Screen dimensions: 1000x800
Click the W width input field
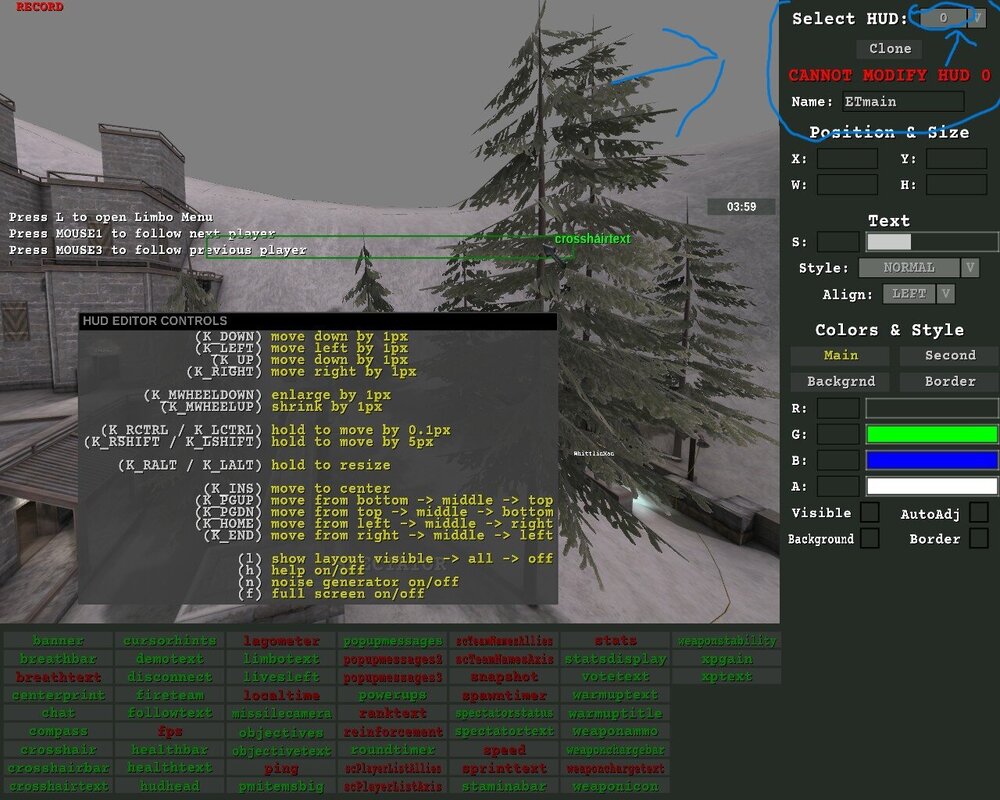coord(847,185)
